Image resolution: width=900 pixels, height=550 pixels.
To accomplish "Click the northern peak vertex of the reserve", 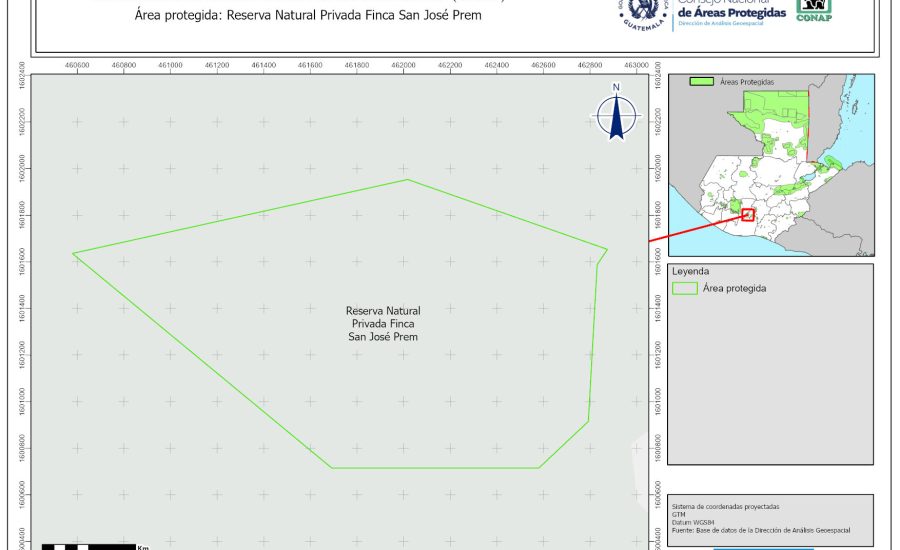I will tap(407, 180).
